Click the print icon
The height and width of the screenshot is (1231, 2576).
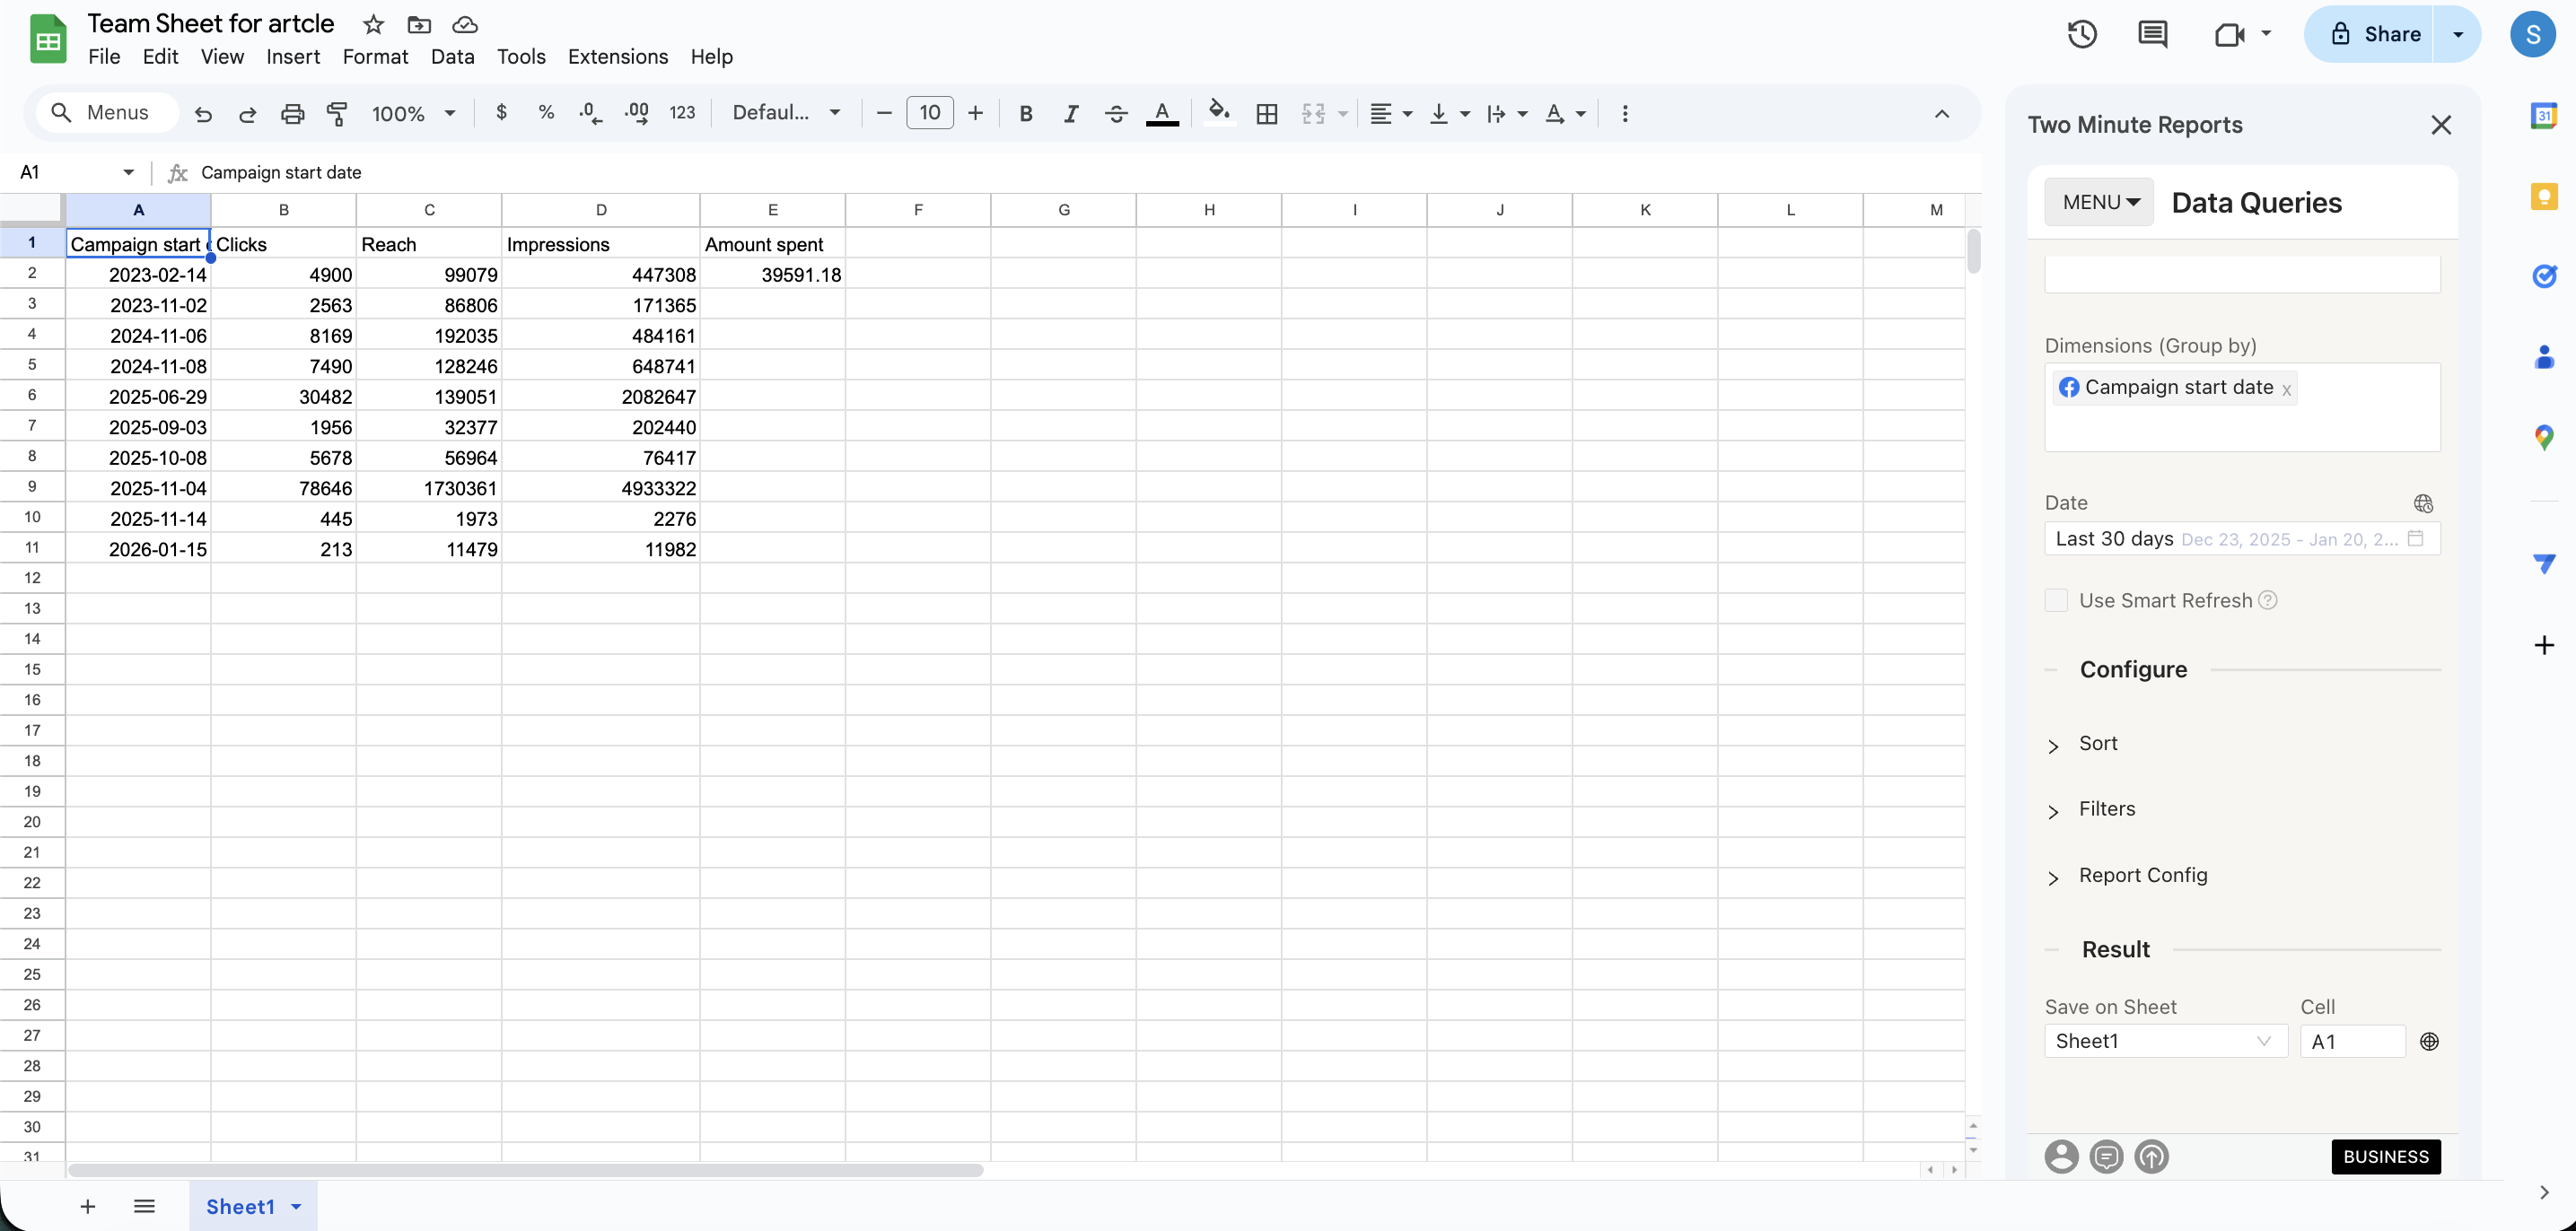[x=292, y=113]
